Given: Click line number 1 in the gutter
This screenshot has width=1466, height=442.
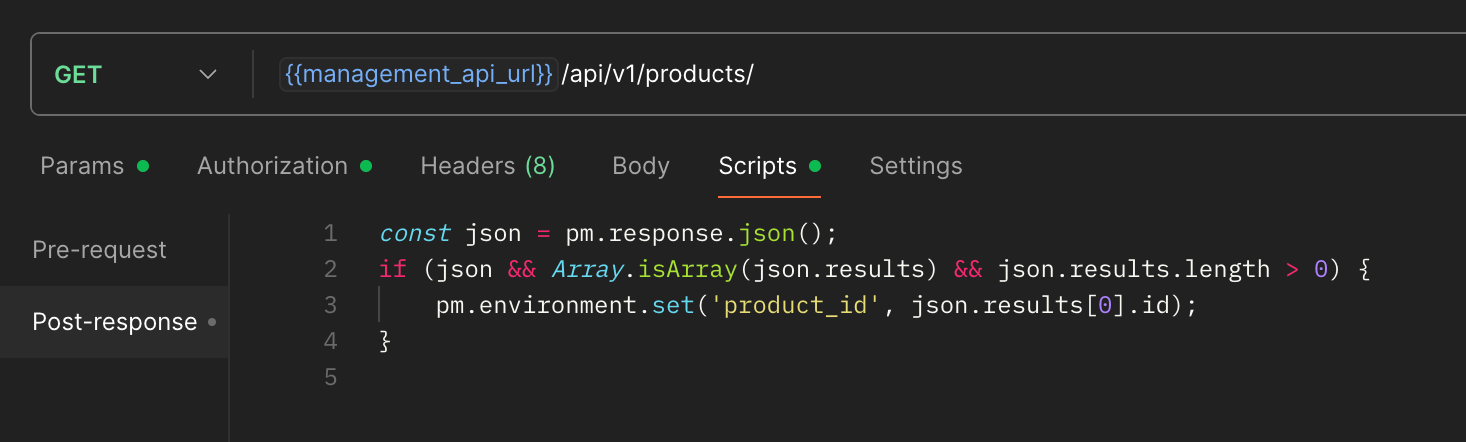Looking at the screenshot, I should coord(330,234).
